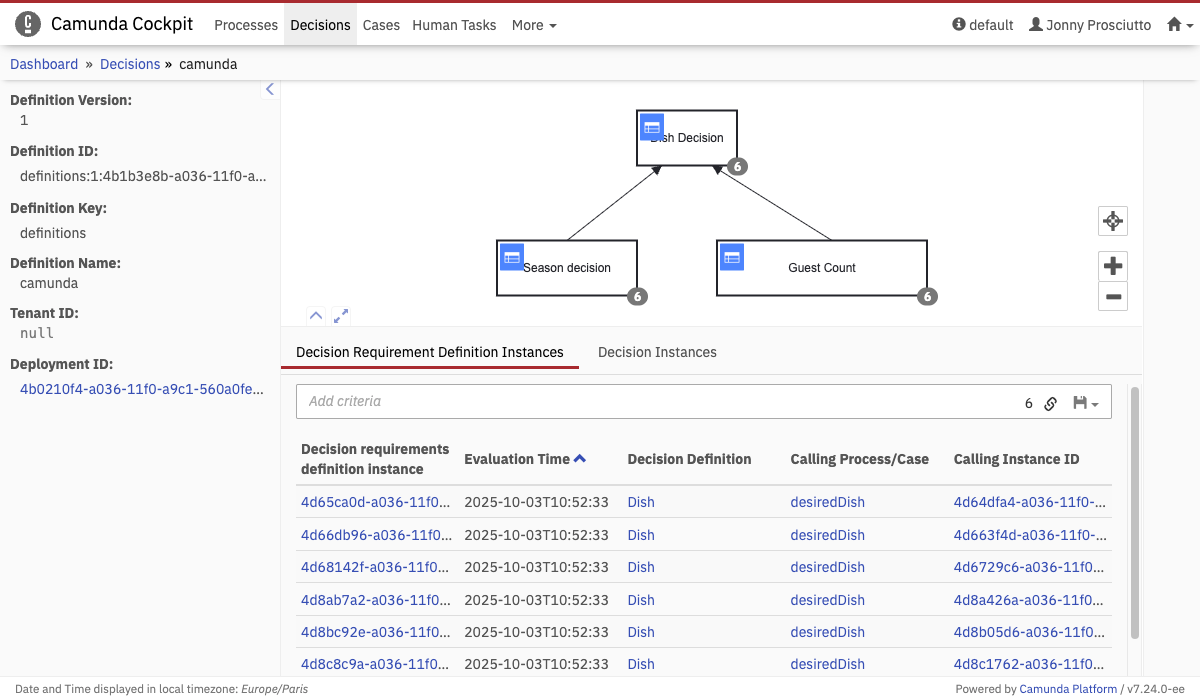Go to Dashboard in breadcrumb
The width and height of the screenshot is (1200, 700).
pyautogui.click(x=44, y=64)
